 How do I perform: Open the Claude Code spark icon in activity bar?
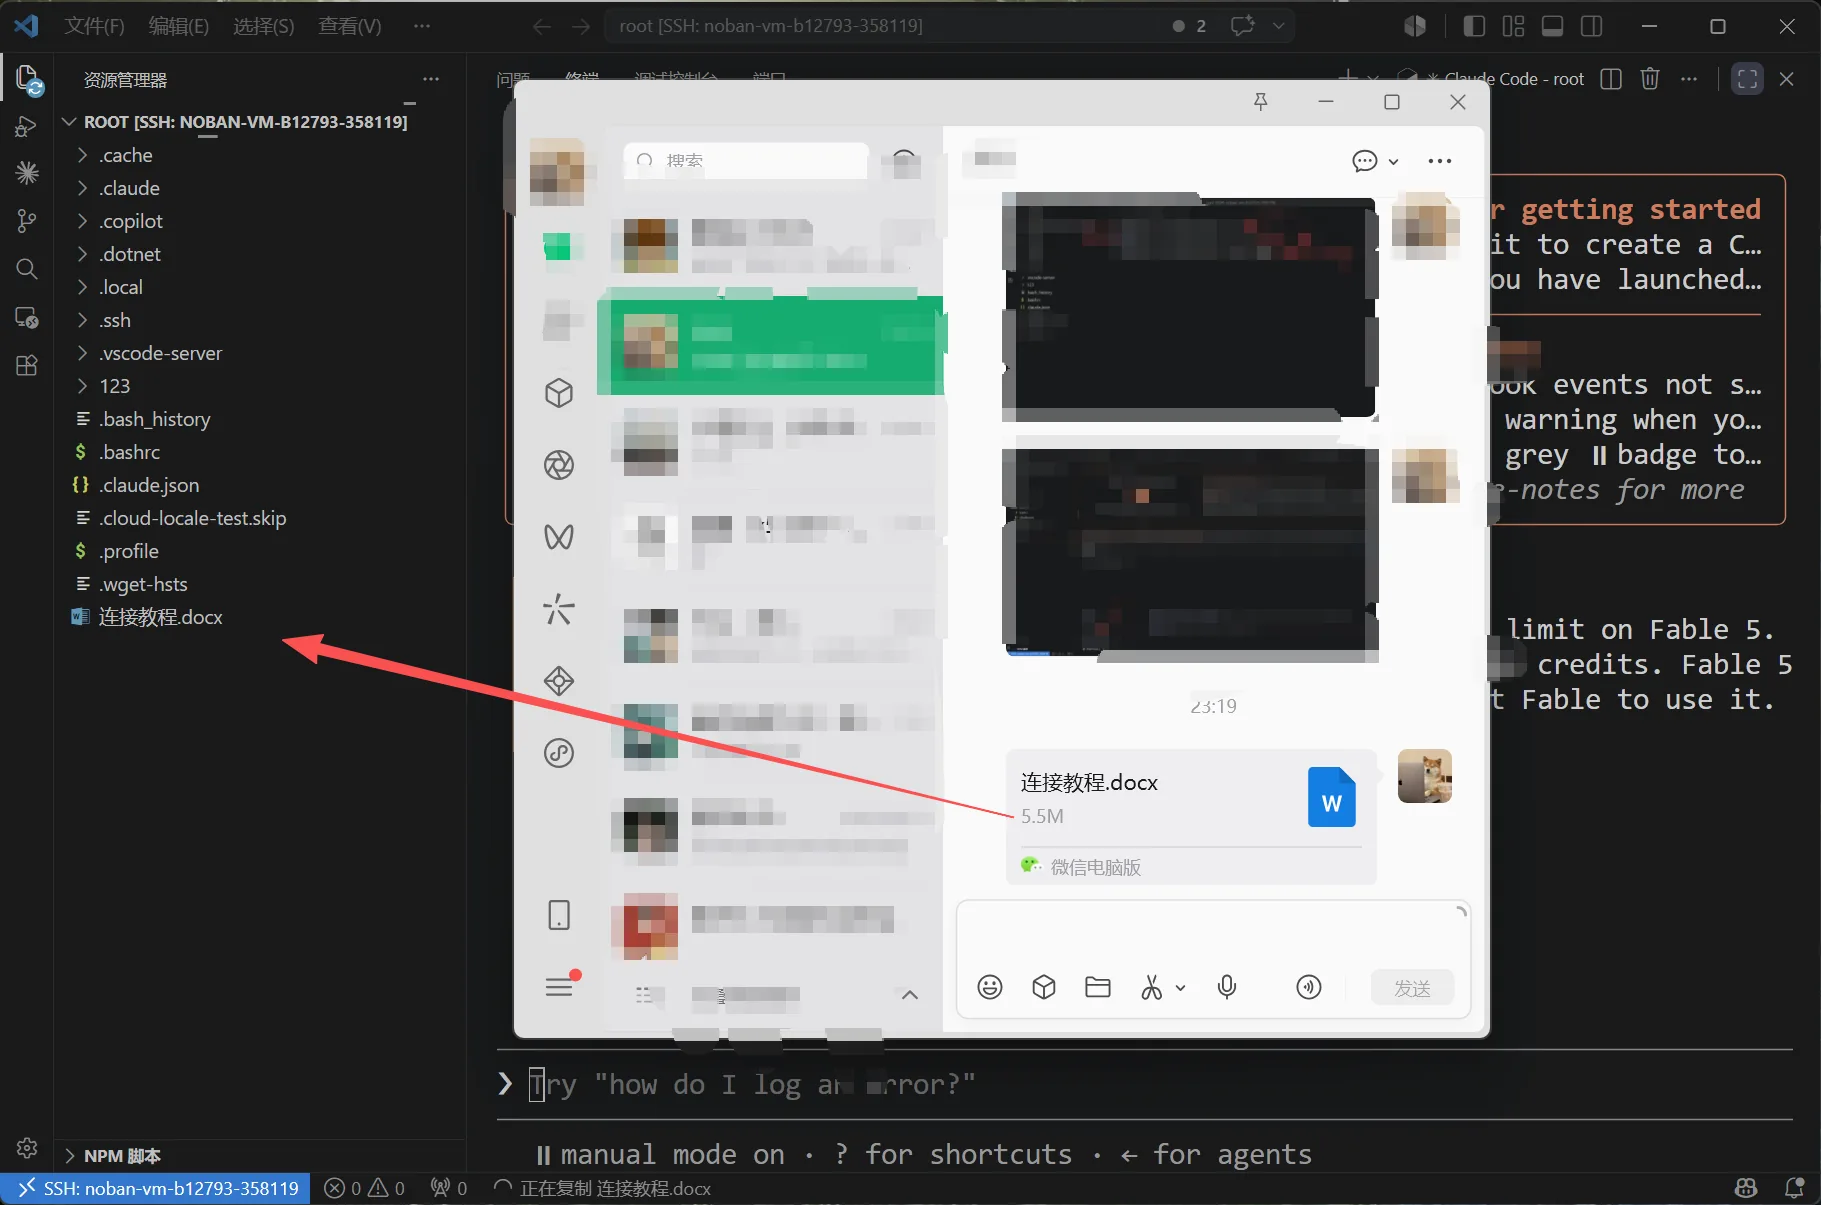pos(27,172)
